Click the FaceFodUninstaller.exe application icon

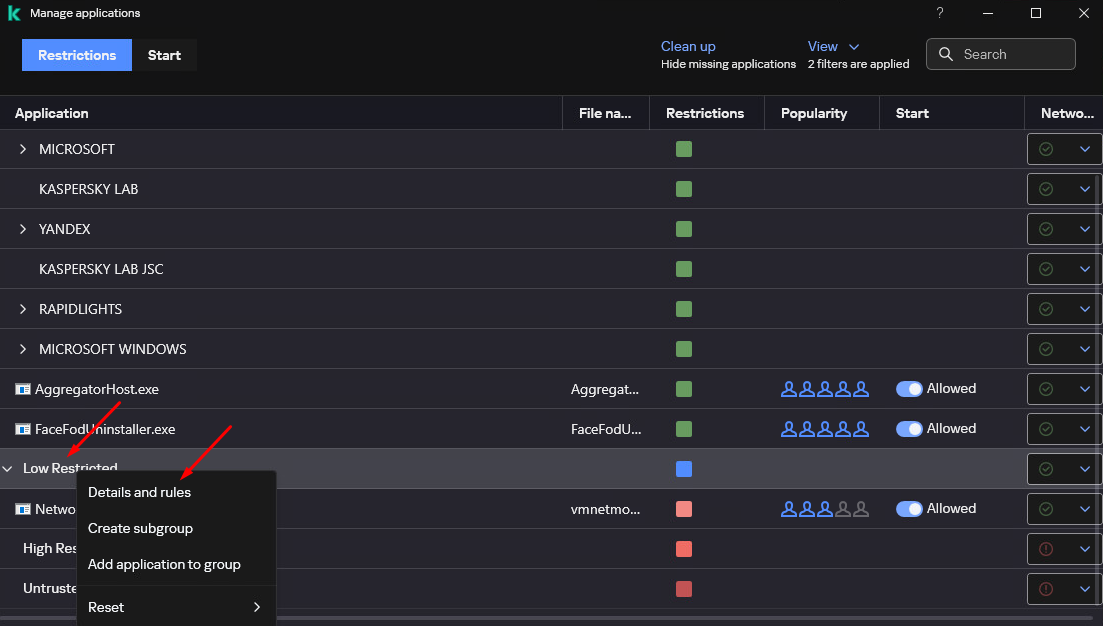click(23, 429)
